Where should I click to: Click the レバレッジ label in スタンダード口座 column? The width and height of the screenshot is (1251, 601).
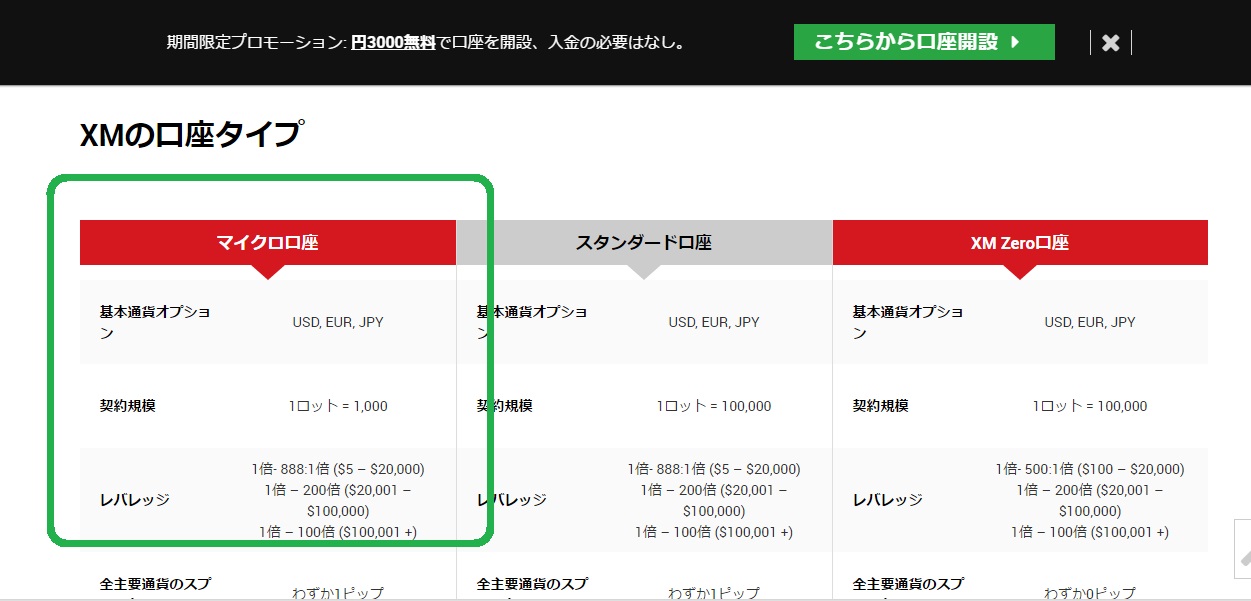pyautogui.click(x=512, y=500)
